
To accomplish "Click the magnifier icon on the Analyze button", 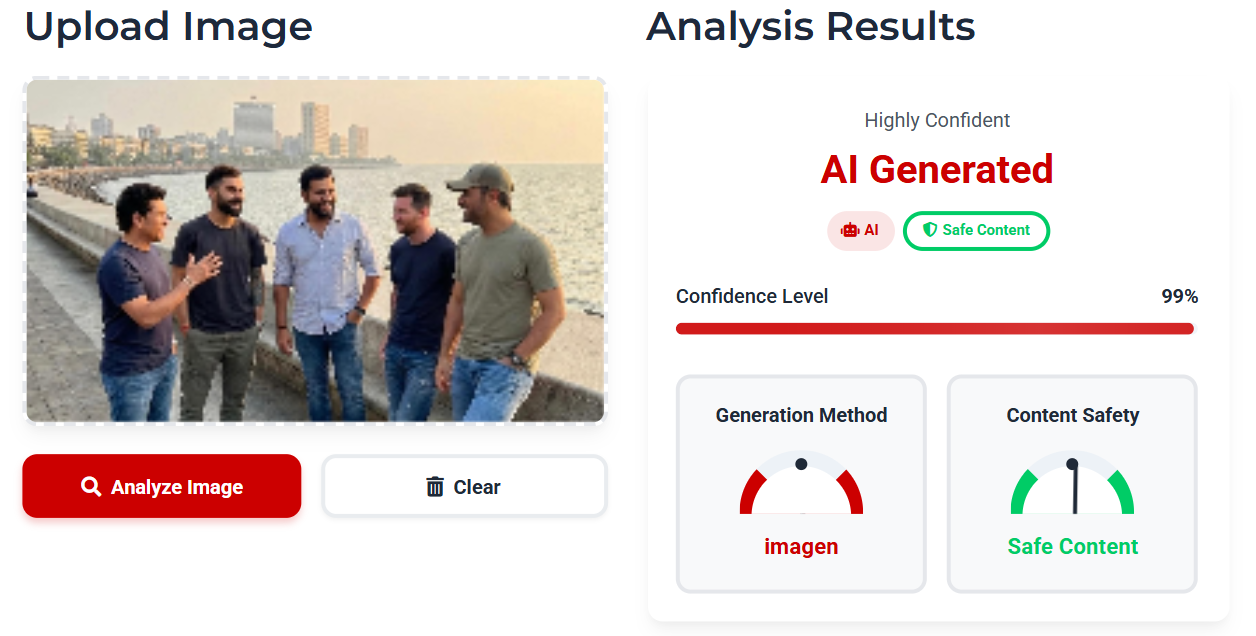I will tap(91, 487).
